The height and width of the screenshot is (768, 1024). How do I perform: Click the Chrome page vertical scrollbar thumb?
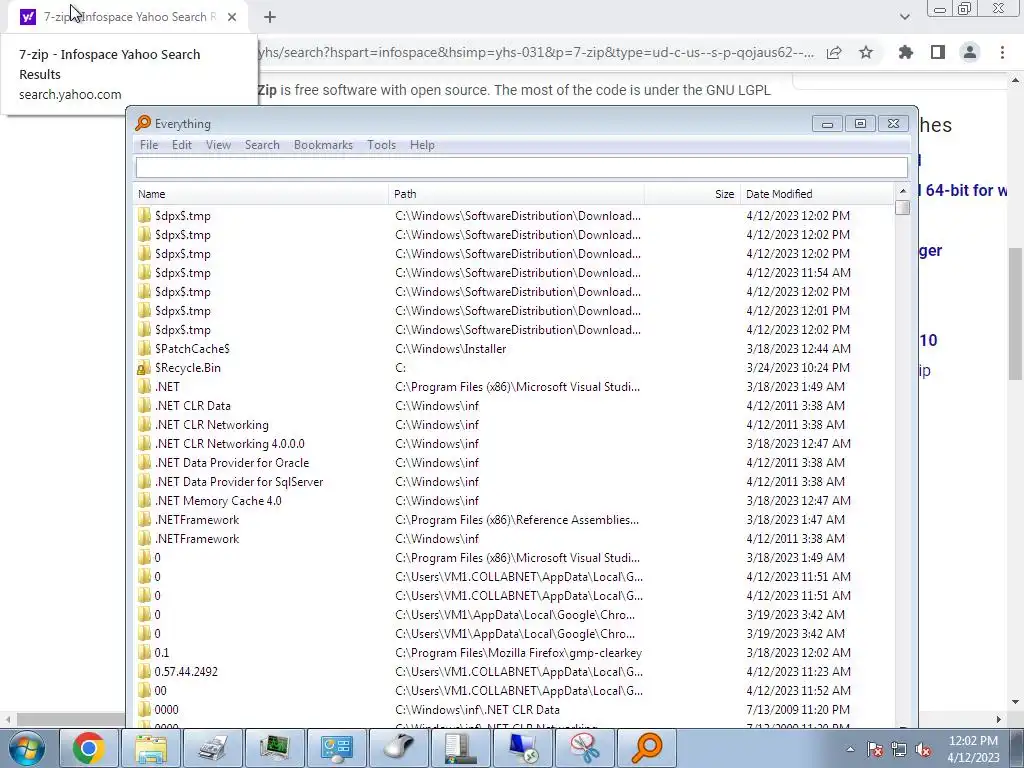[x=1015, y=313]
